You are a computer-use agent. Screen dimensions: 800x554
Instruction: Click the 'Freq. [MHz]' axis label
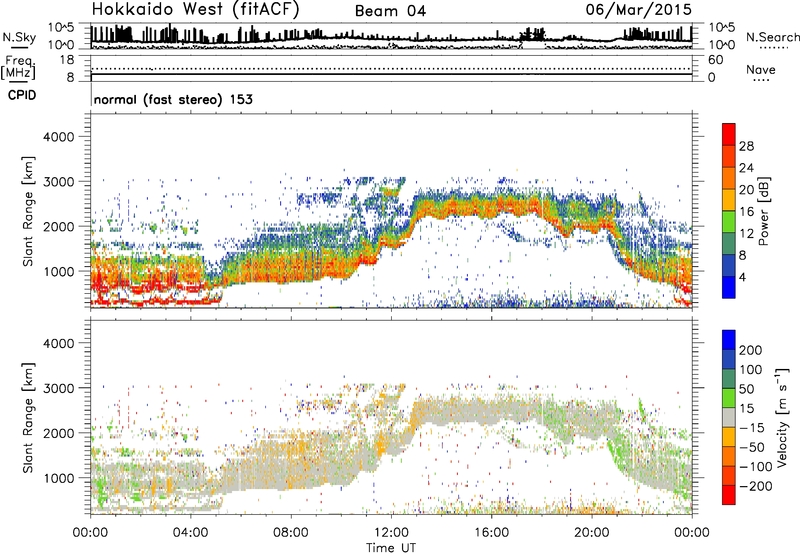tap(18, 67)
